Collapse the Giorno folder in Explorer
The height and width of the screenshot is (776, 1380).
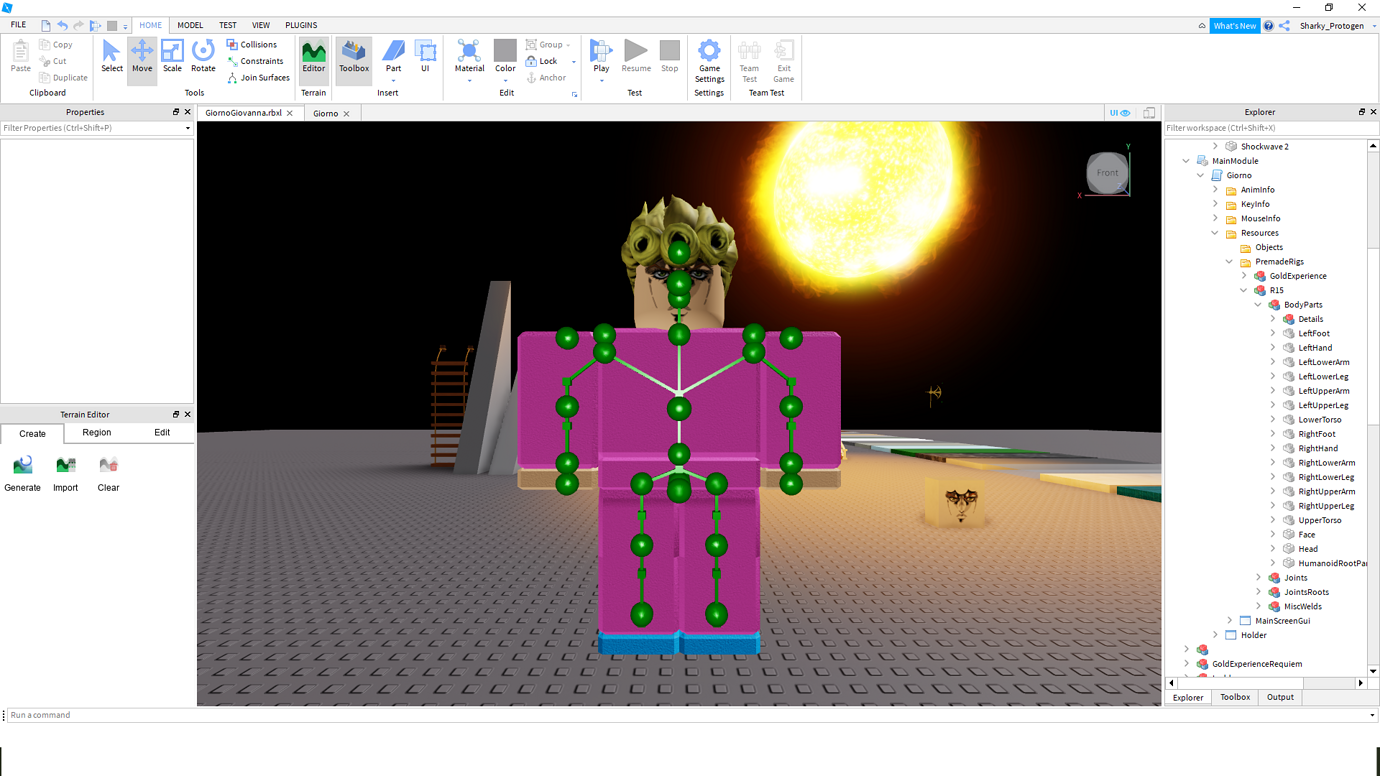click(1200, 174)
